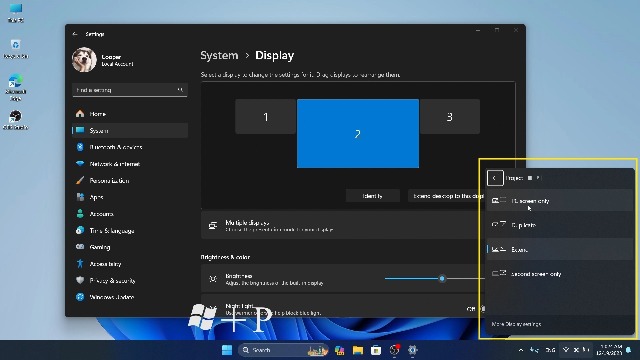This screenshot has width=640, height=360.
Task: Open the colorful app icon beside taskbar Search
Action: [339, 350]
